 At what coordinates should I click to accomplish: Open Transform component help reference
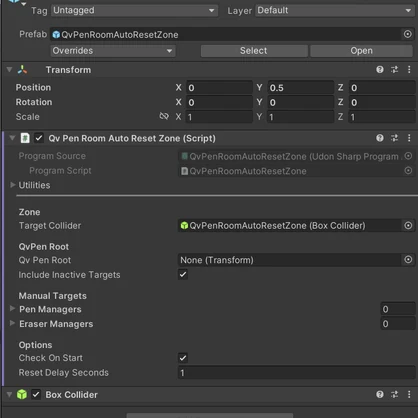(380, 69)
